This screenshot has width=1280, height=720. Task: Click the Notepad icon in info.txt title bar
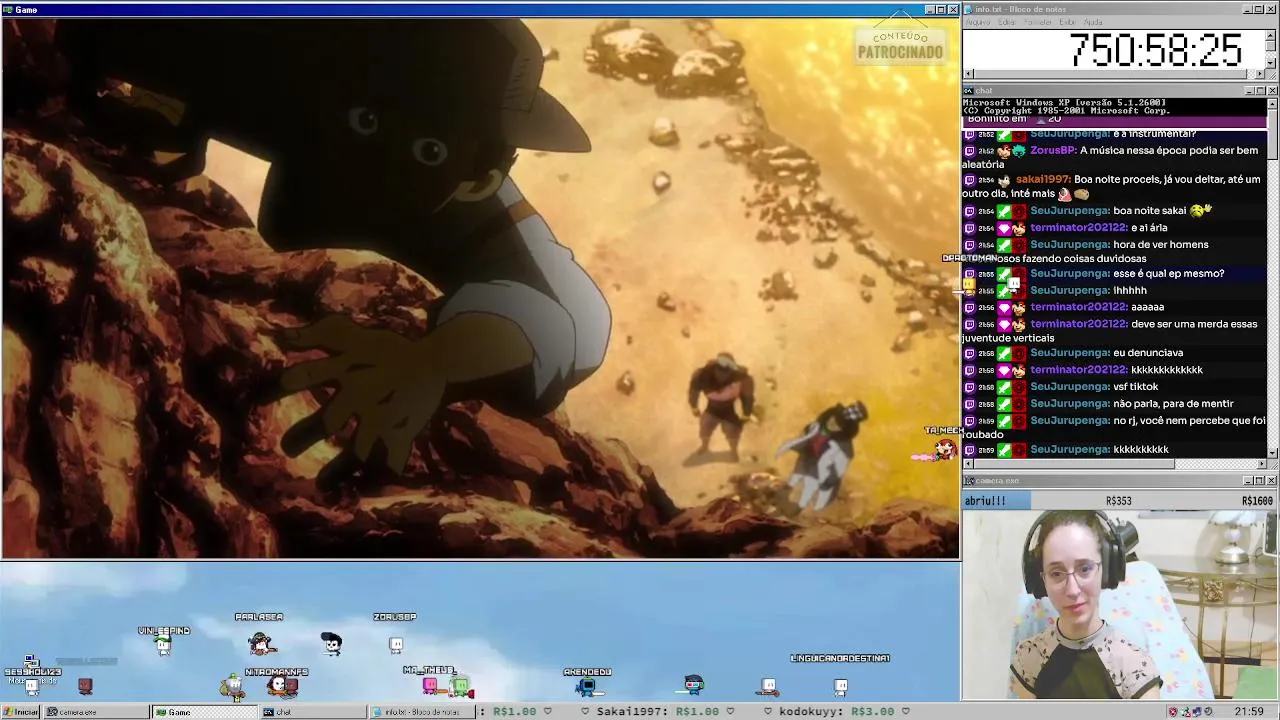tap(969, 9)
